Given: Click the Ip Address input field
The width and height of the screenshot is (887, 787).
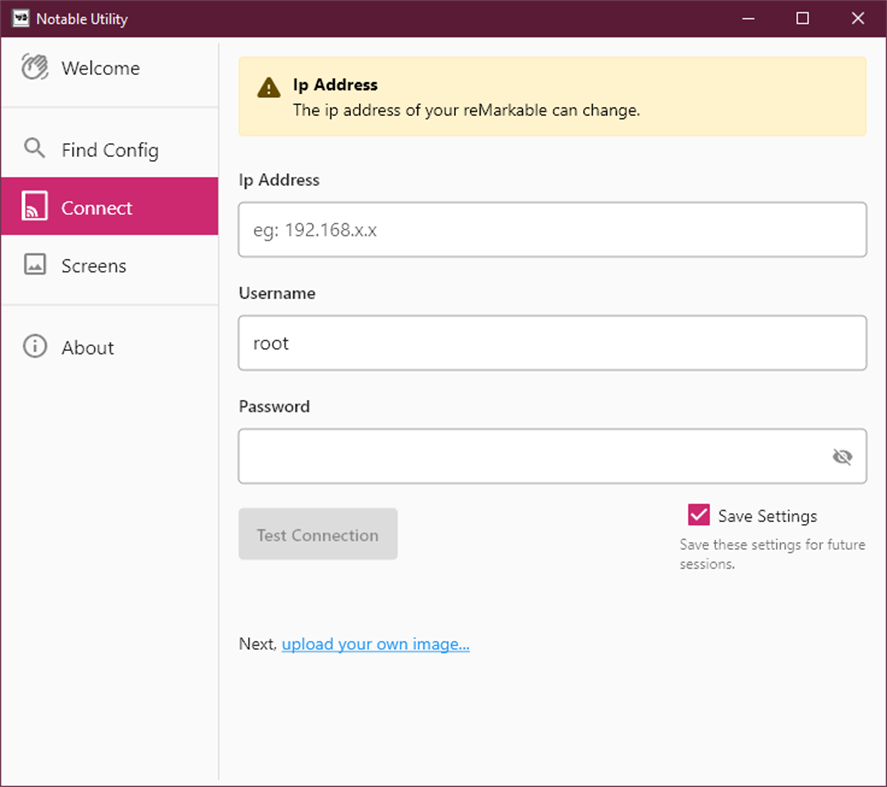Looking at the screenshot, I should click(552, 229).
